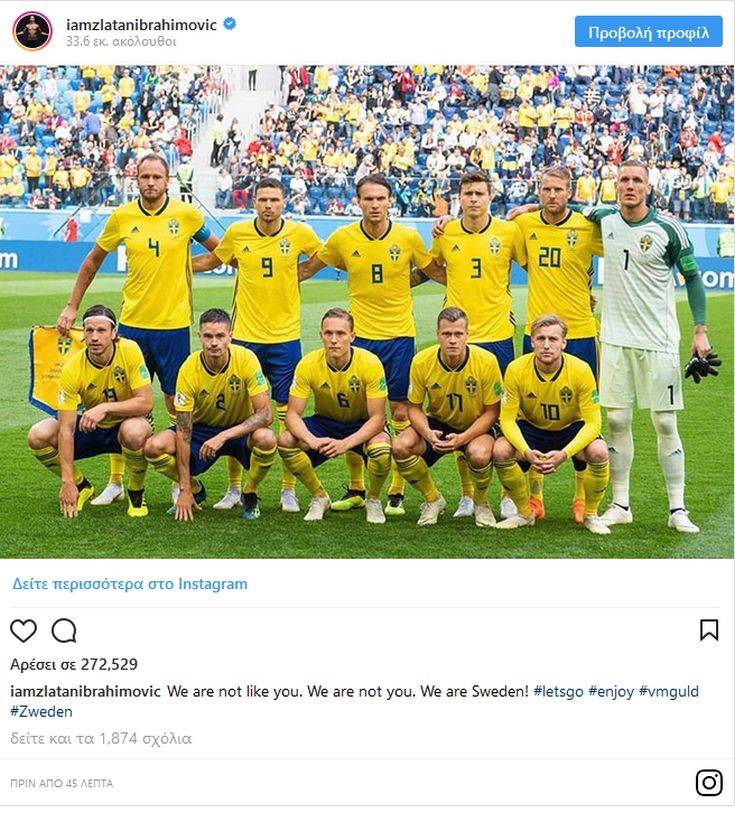The image size is (735, 813).
Task: Click the 272,529 likes count
Action: tap(74, 664)
